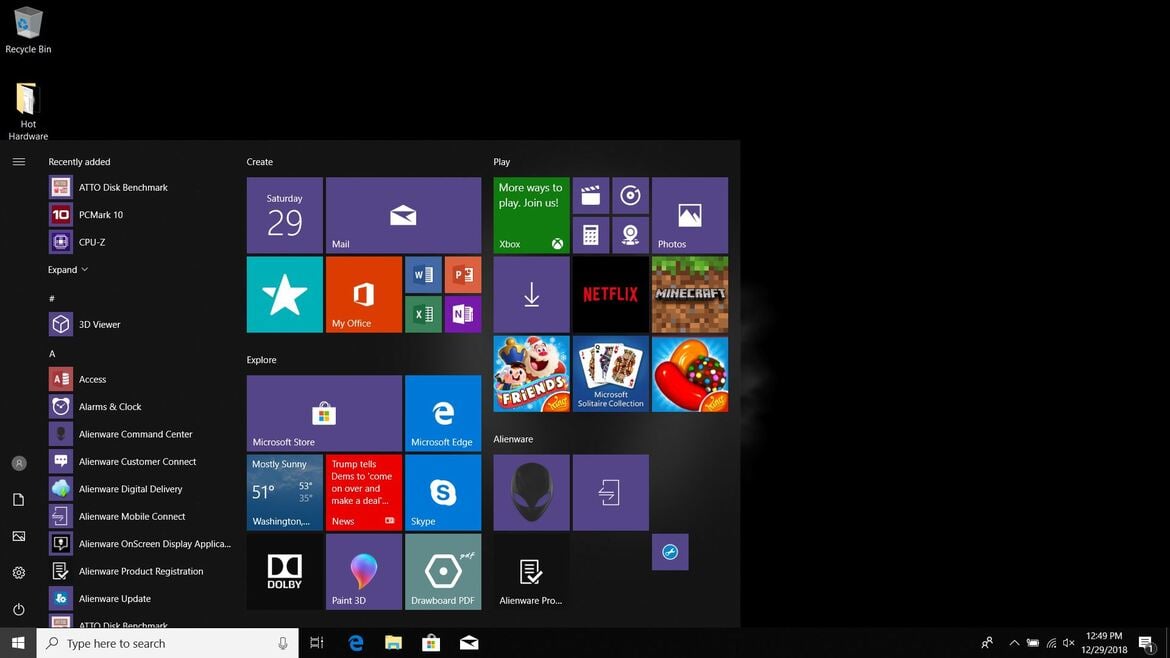Screen dimensions: 1170x658
Task: Click the Type here to search box
Action: (167, 642)
